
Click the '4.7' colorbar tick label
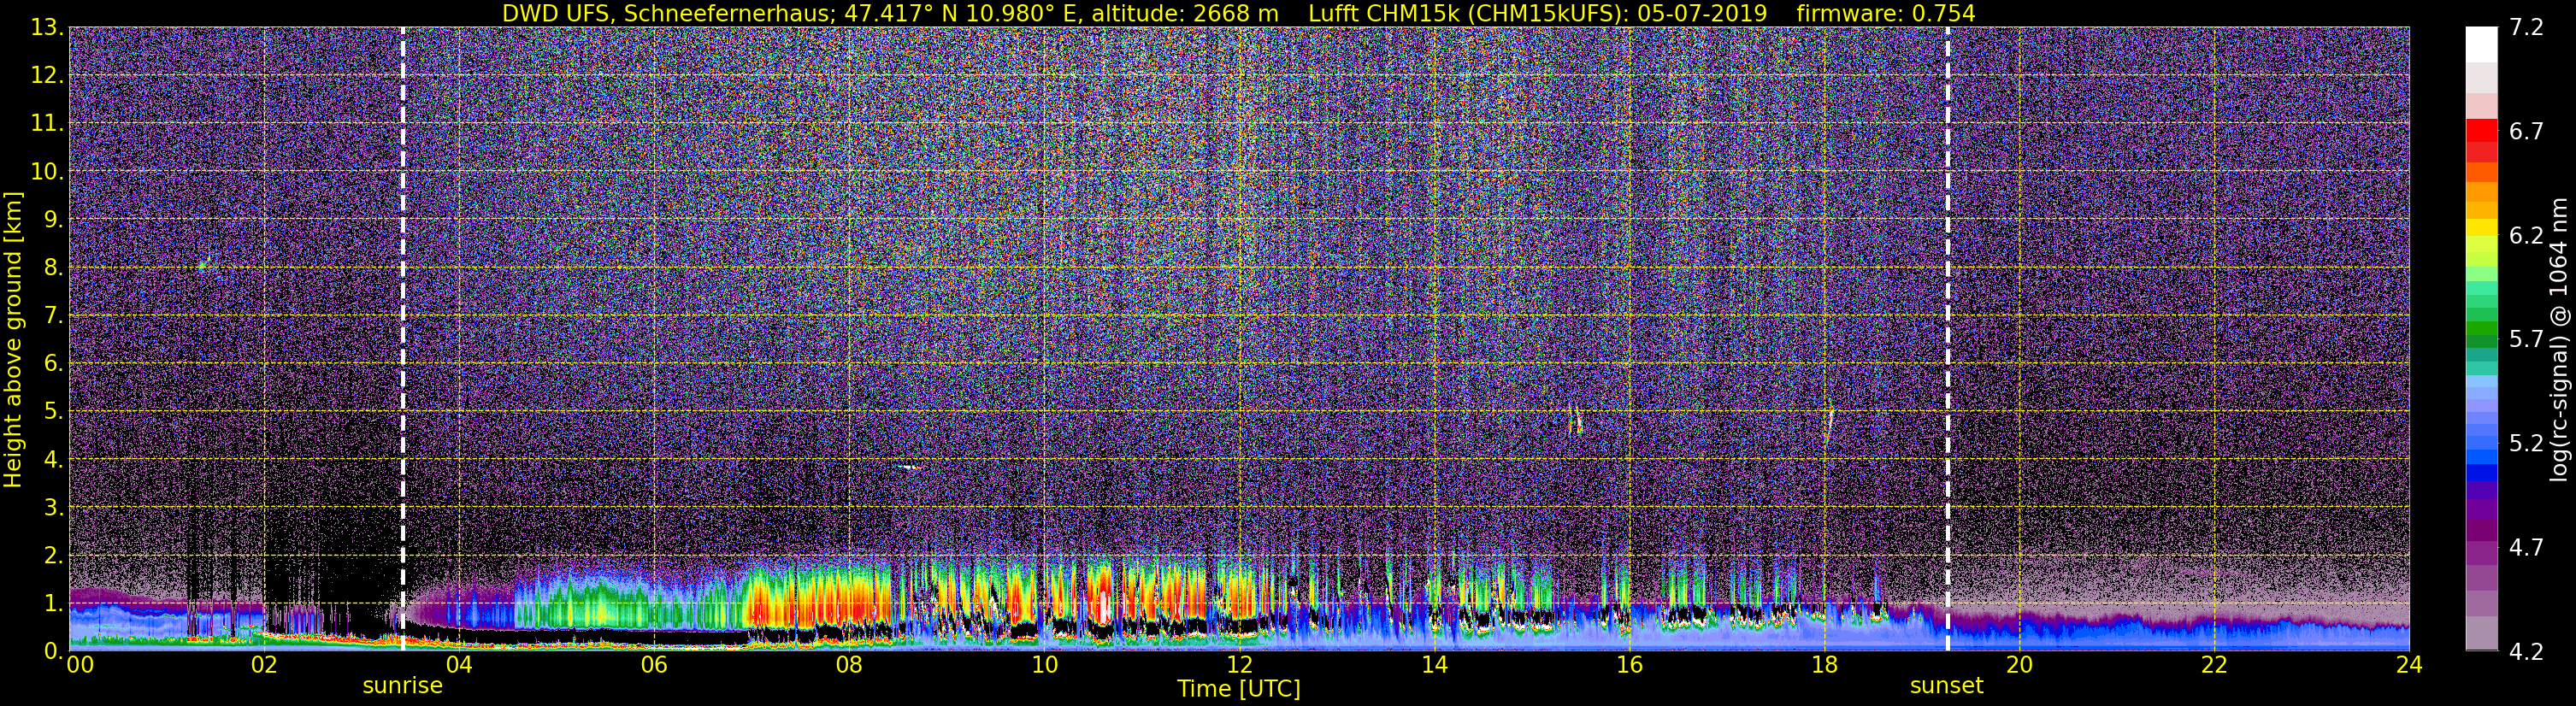point(2526,548)
